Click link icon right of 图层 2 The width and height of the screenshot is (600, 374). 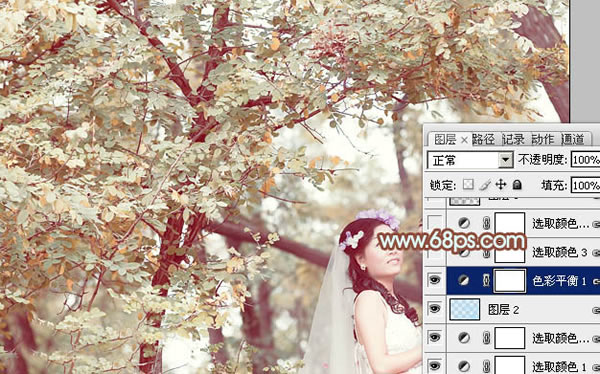click(596, 310)
